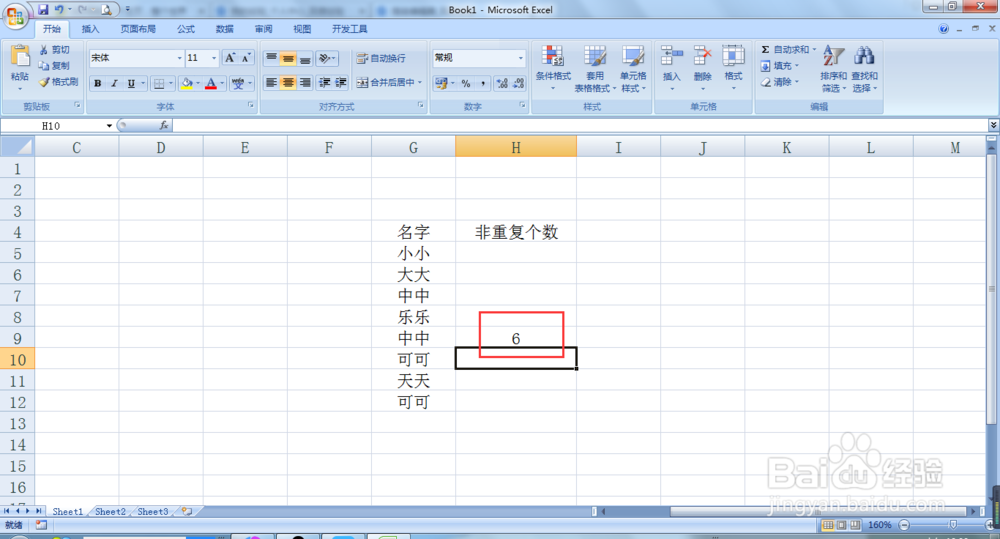Switch to the 公式 ribbon tab
The width and height of the screenshot is (1000, 539).
pyautogui.click(x=186, y=29)
